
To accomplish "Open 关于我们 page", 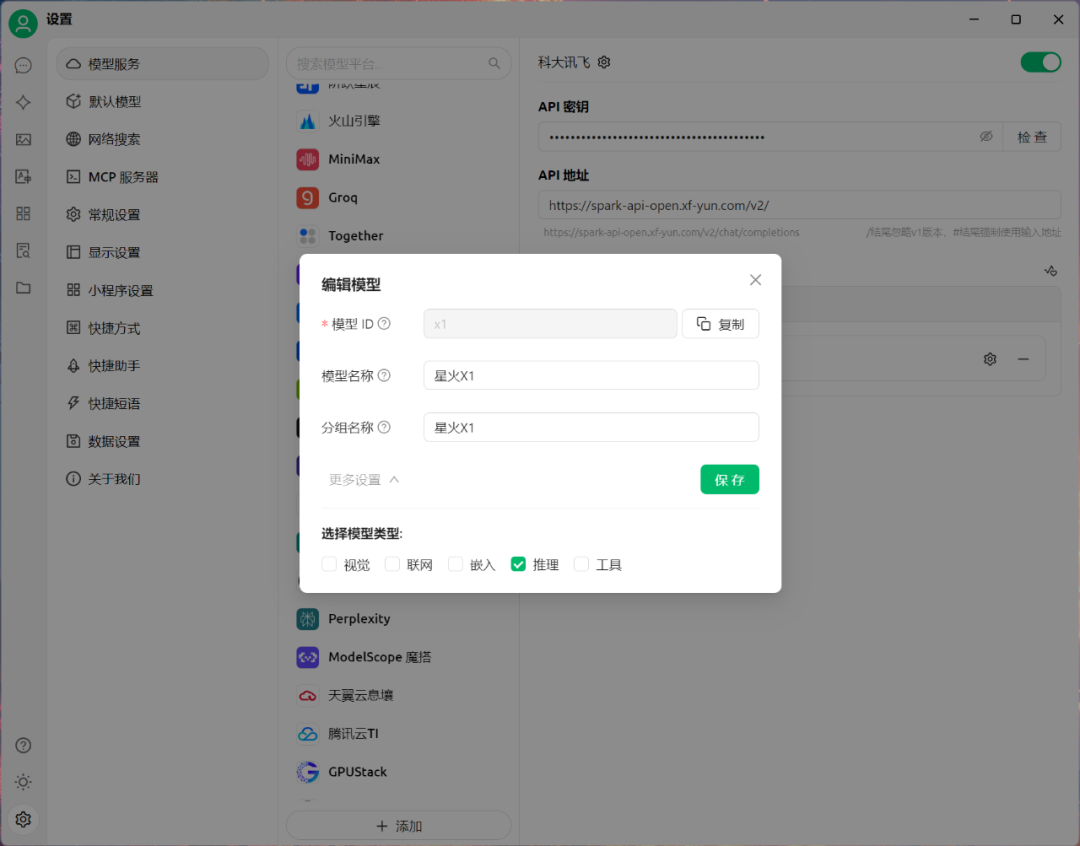I will [x=163, y=479].
